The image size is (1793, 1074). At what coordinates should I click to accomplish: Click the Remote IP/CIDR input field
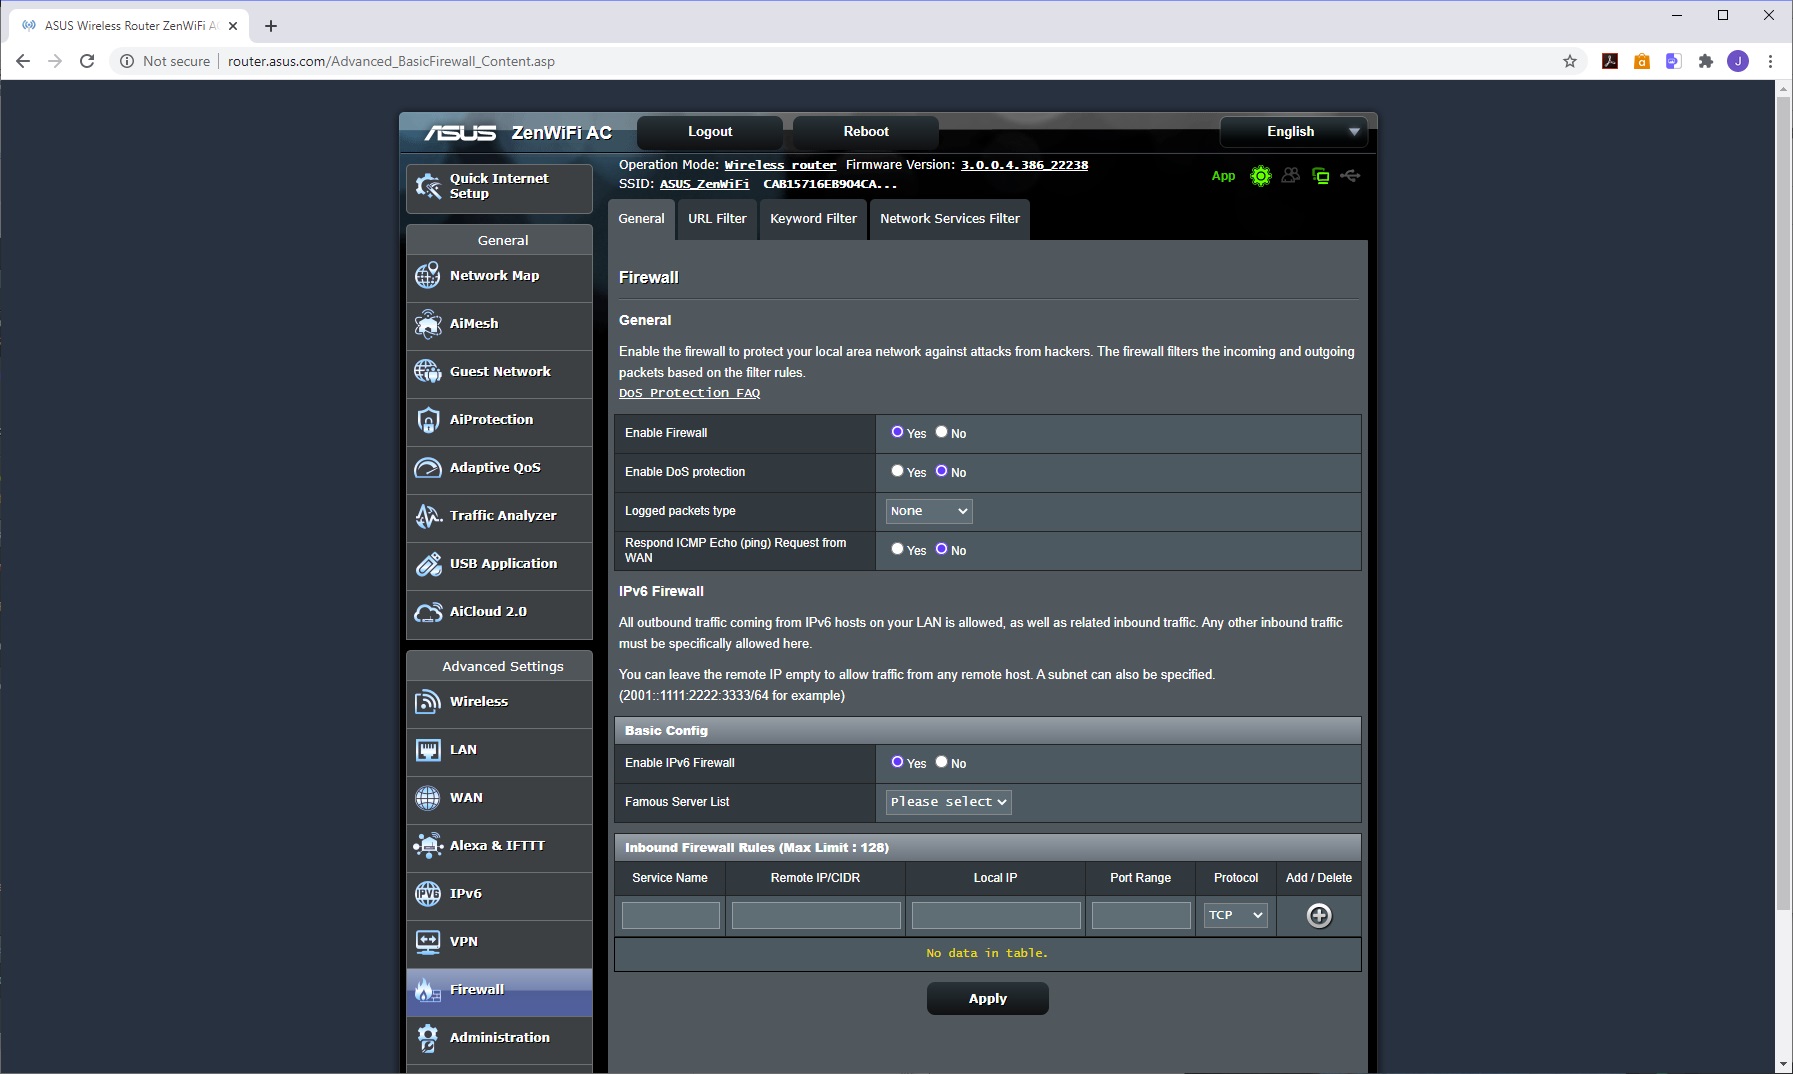(816, 915)
